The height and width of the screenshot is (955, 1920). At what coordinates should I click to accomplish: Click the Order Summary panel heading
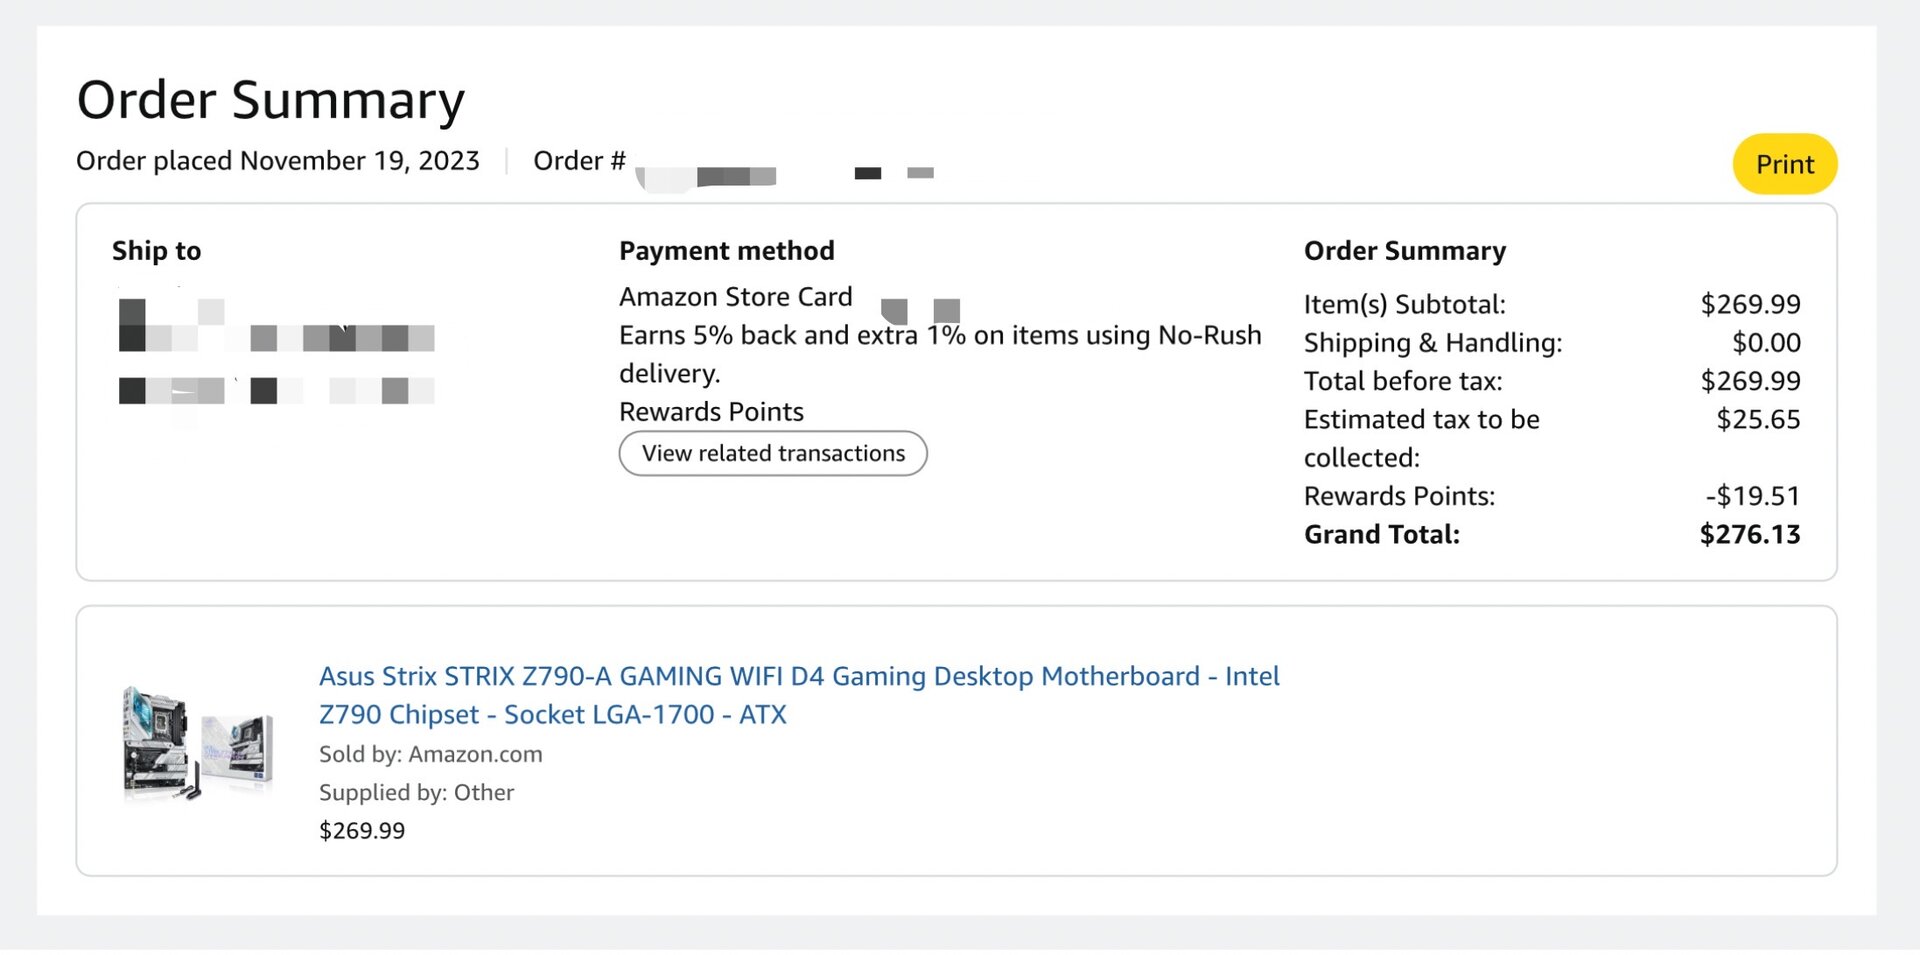(1404, 251)
